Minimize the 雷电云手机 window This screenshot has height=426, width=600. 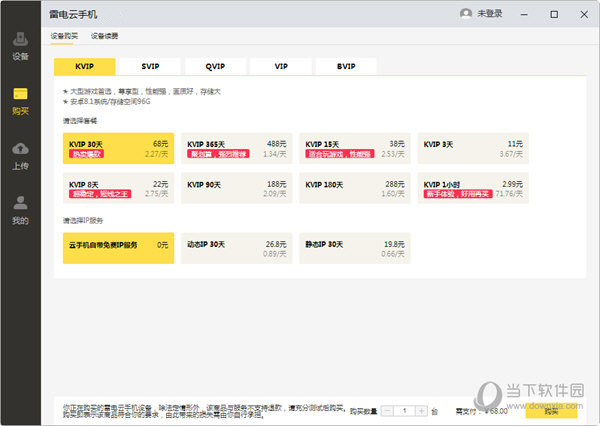tap(524, 15)
